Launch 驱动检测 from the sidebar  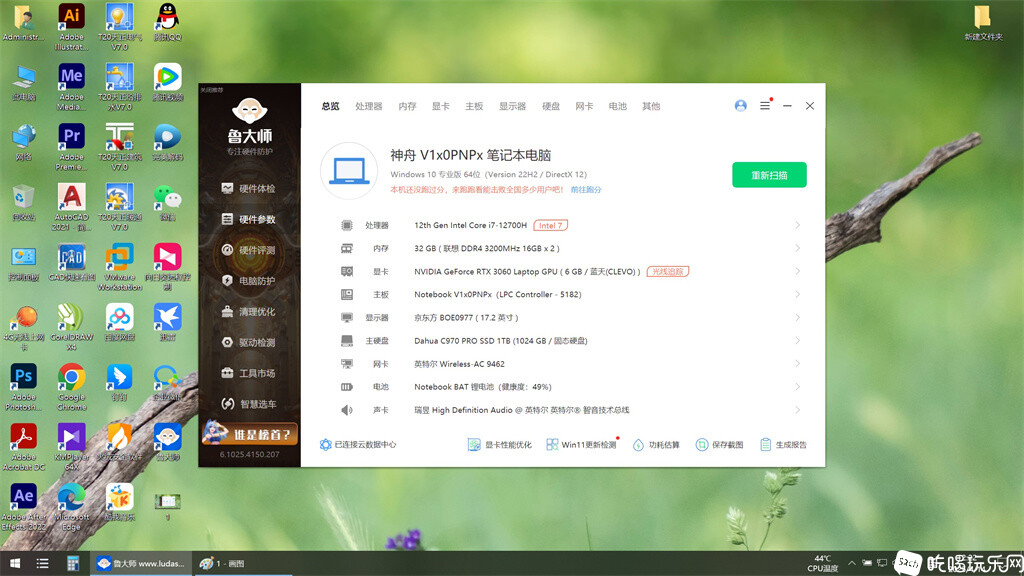[x=249, y=342]
